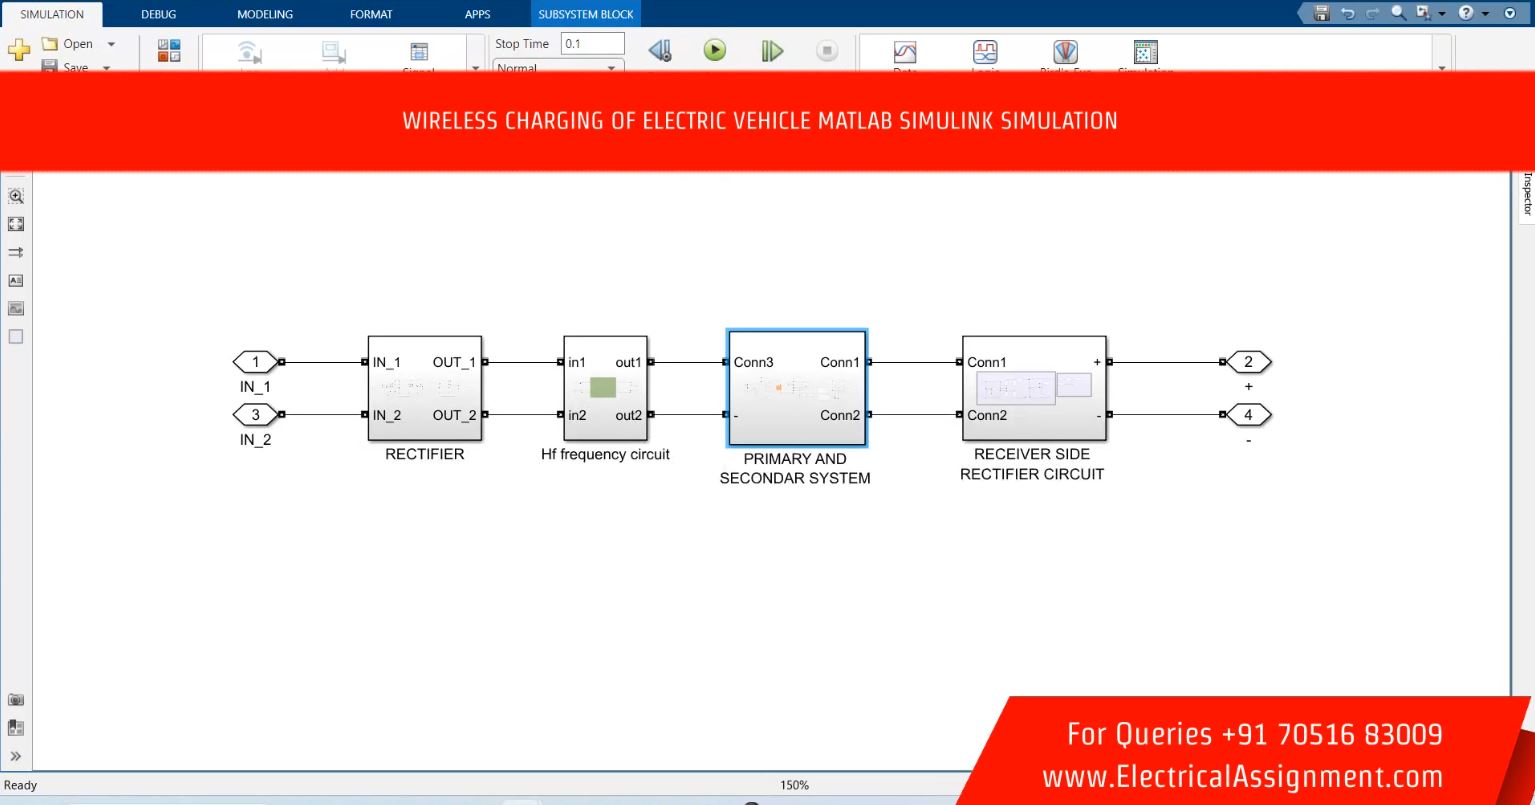Expand the Review Results gallery arrow
The width and height of the screenshot is (1535, 805).
(x=1441, y=68)
